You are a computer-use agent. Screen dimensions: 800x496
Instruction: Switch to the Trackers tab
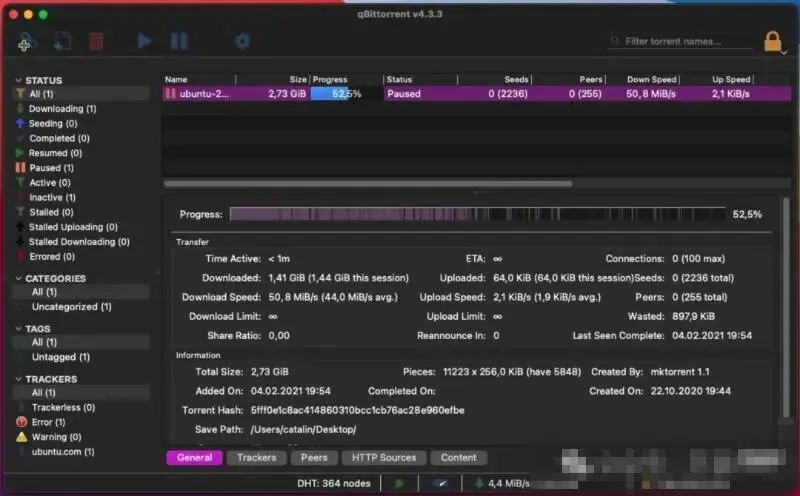pos(257,458)
